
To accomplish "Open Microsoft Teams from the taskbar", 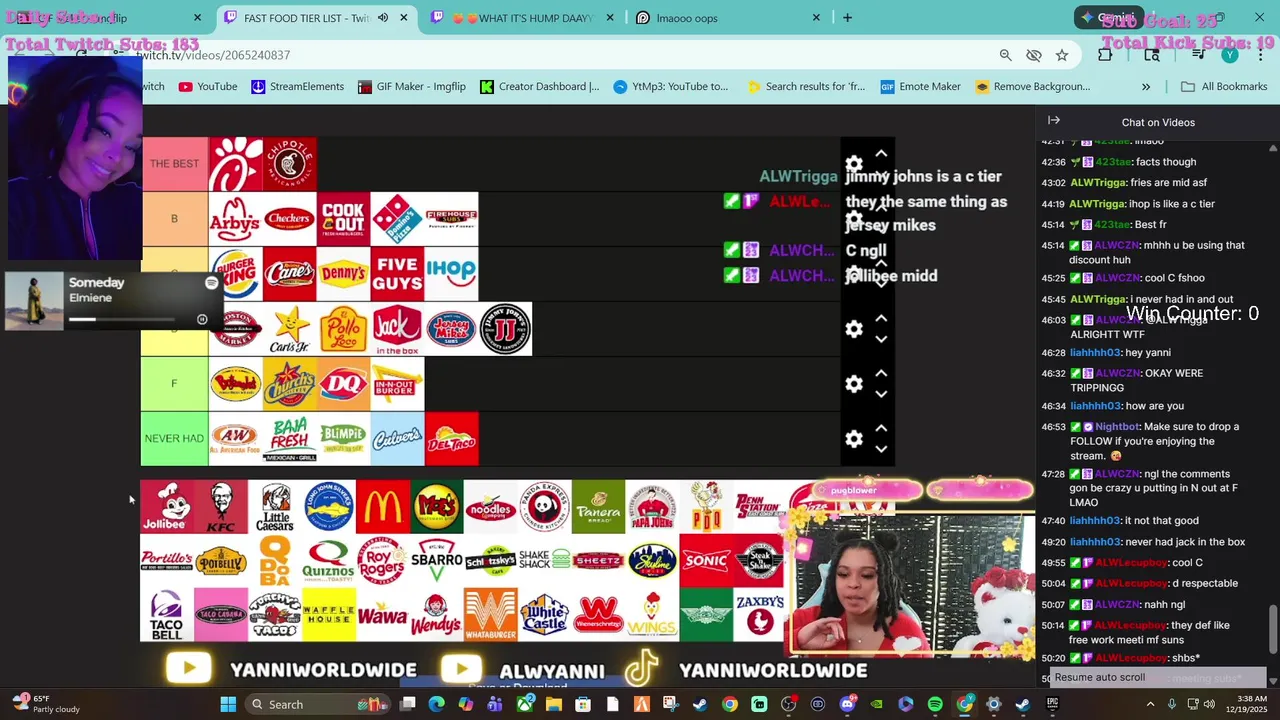I will 495,704.
